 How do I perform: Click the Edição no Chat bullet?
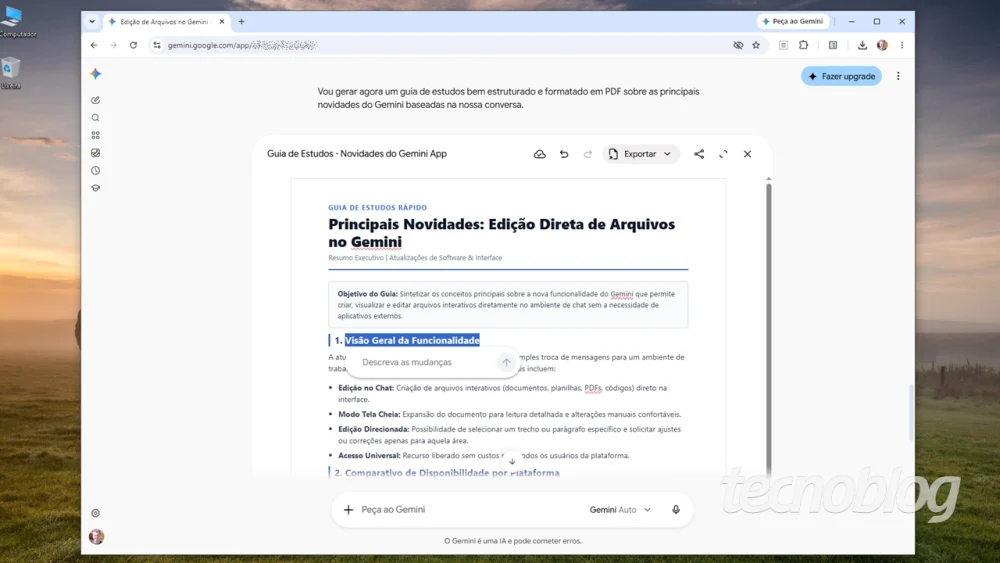tap(503, 393)
